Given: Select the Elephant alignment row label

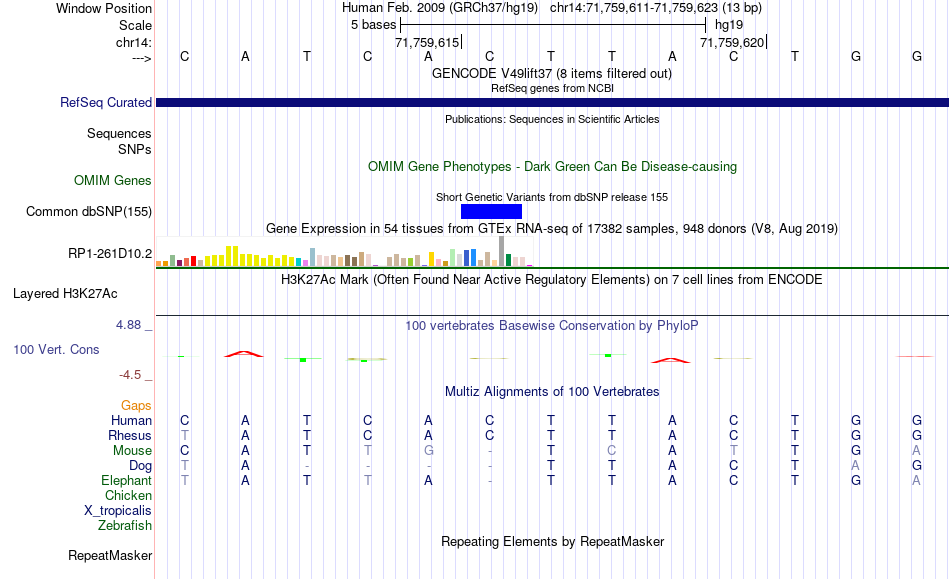Looking at the screenshot, I should [x=126, y=480].
